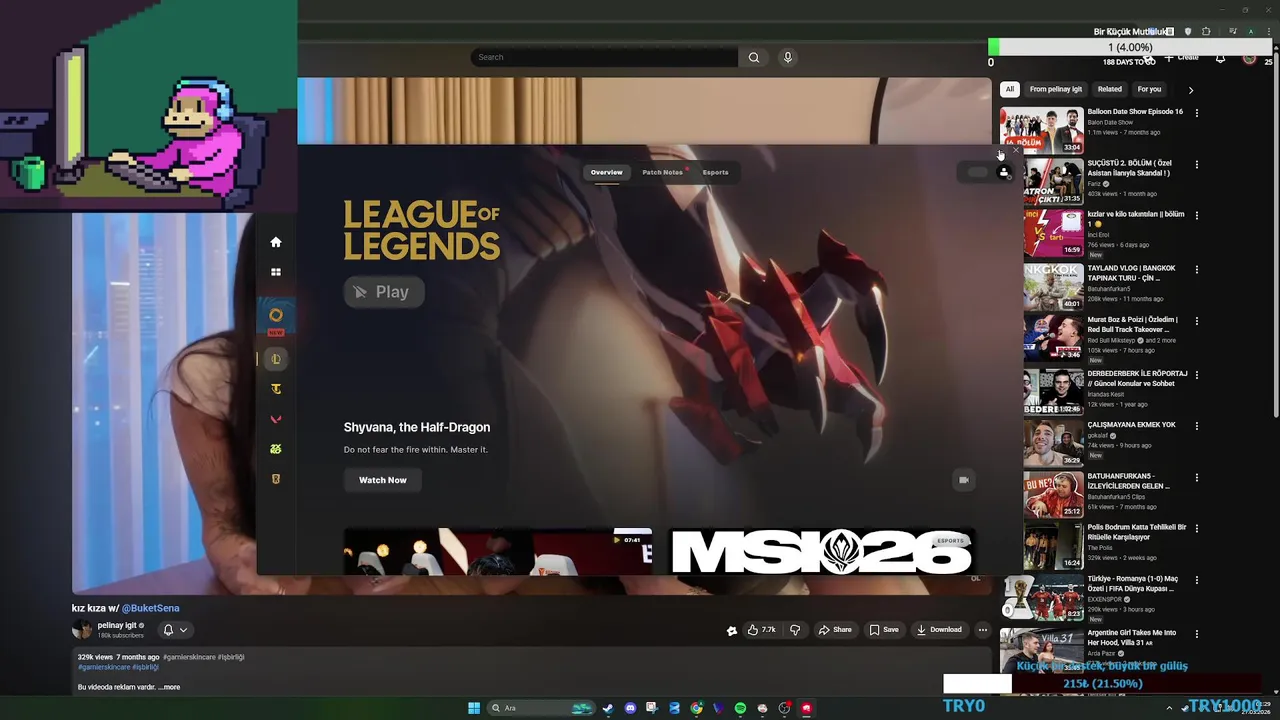
Task: Open options menu for SUÇÜSTÜ 2. BÖLÜM video
Action: tap(1196, 164)
